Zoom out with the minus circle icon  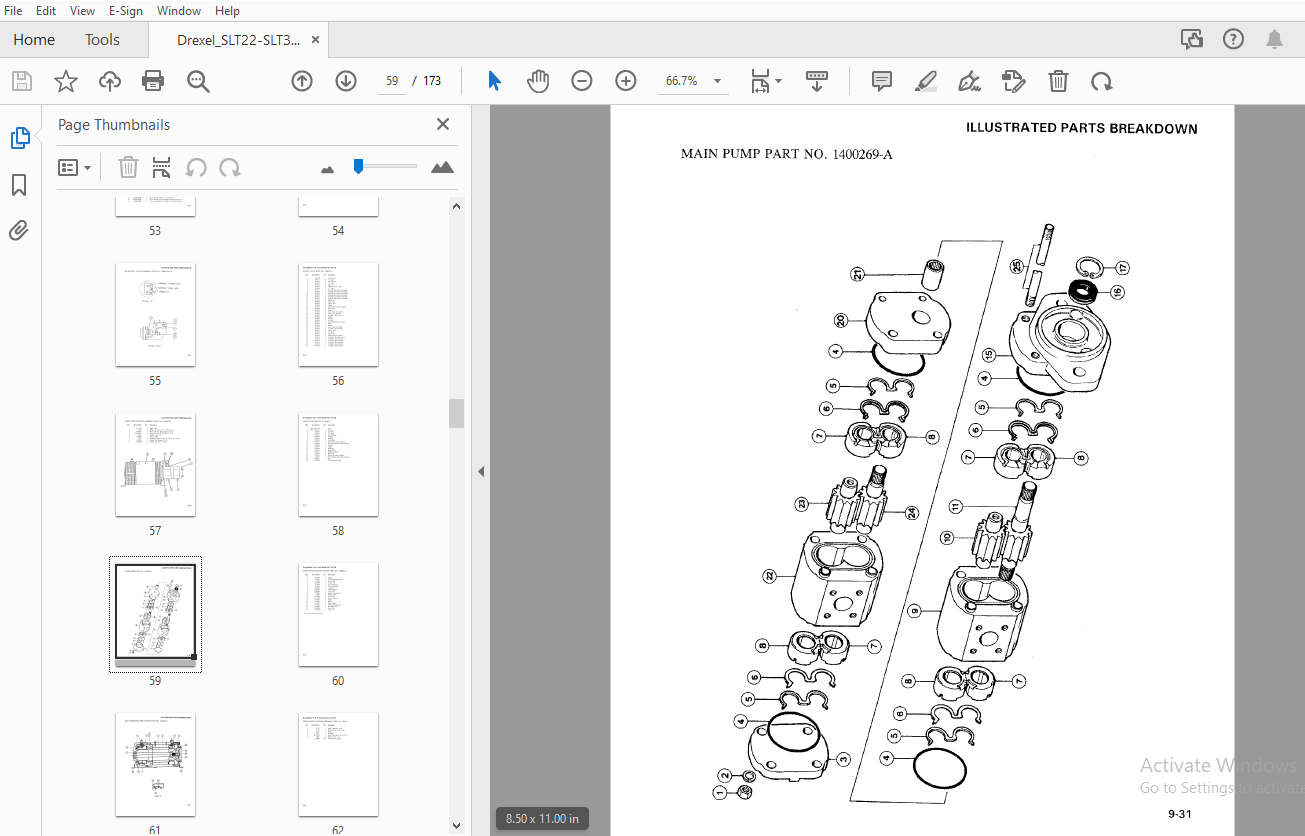(582, 81)
